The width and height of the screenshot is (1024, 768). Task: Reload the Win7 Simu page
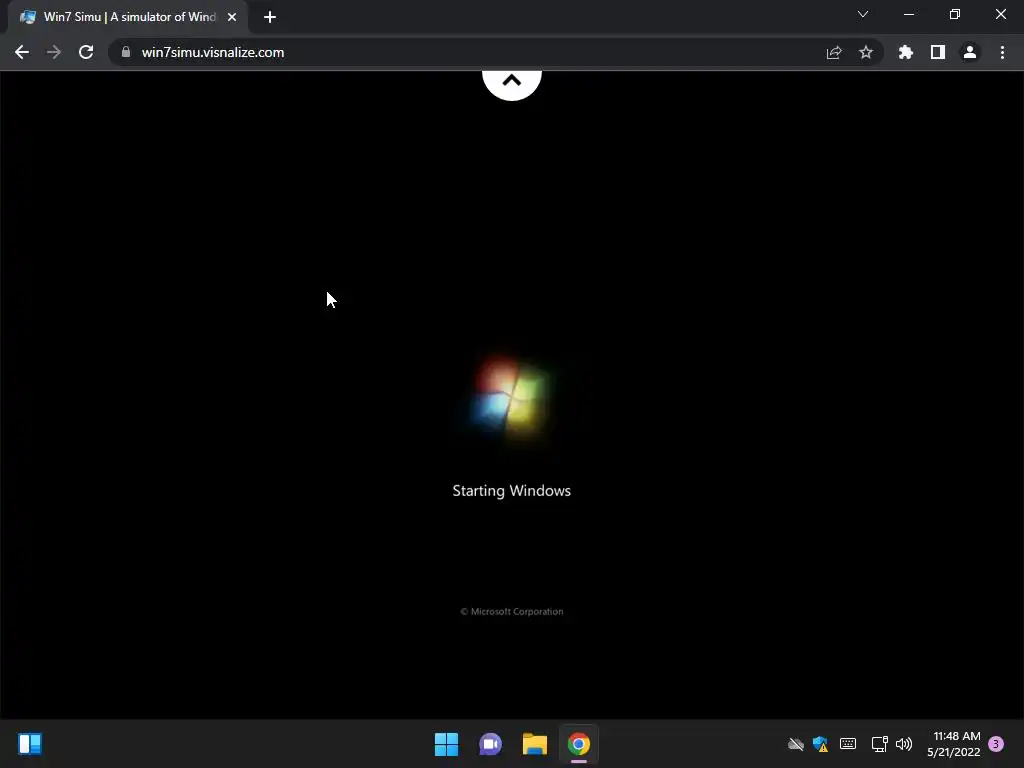[x=86, y=52]
